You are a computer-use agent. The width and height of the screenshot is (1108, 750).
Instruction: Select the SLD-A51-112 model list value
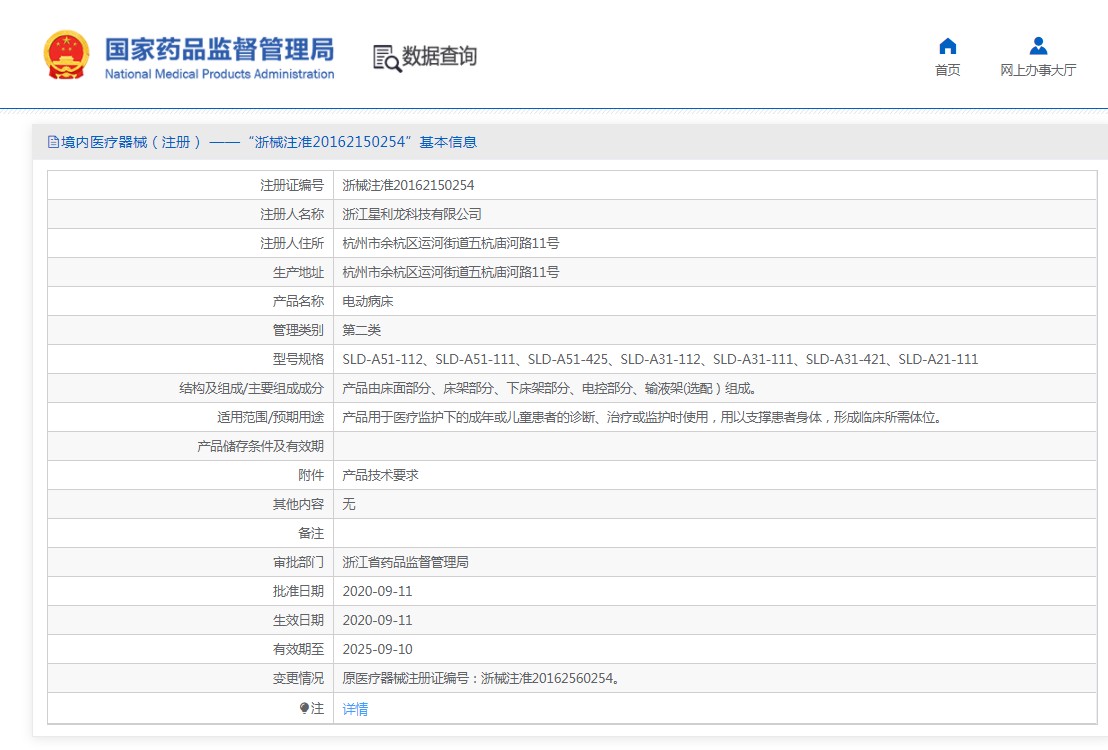660,359
